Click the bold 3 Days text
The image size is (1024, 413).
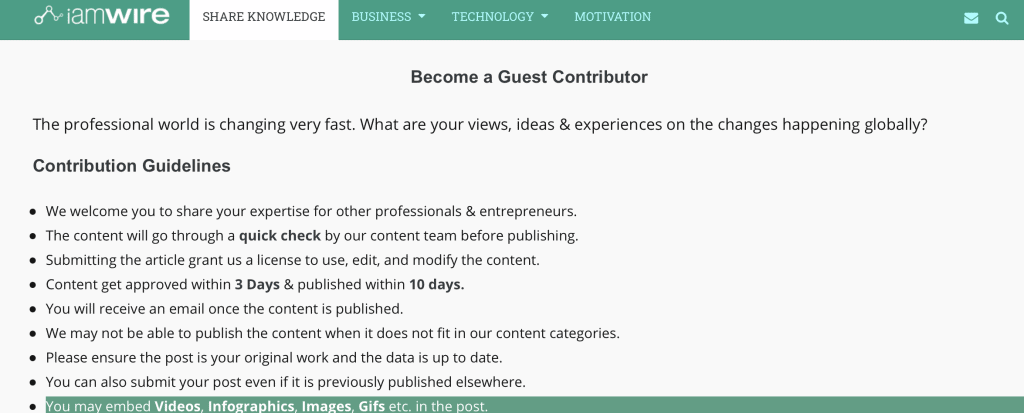(x=257, y=284)
